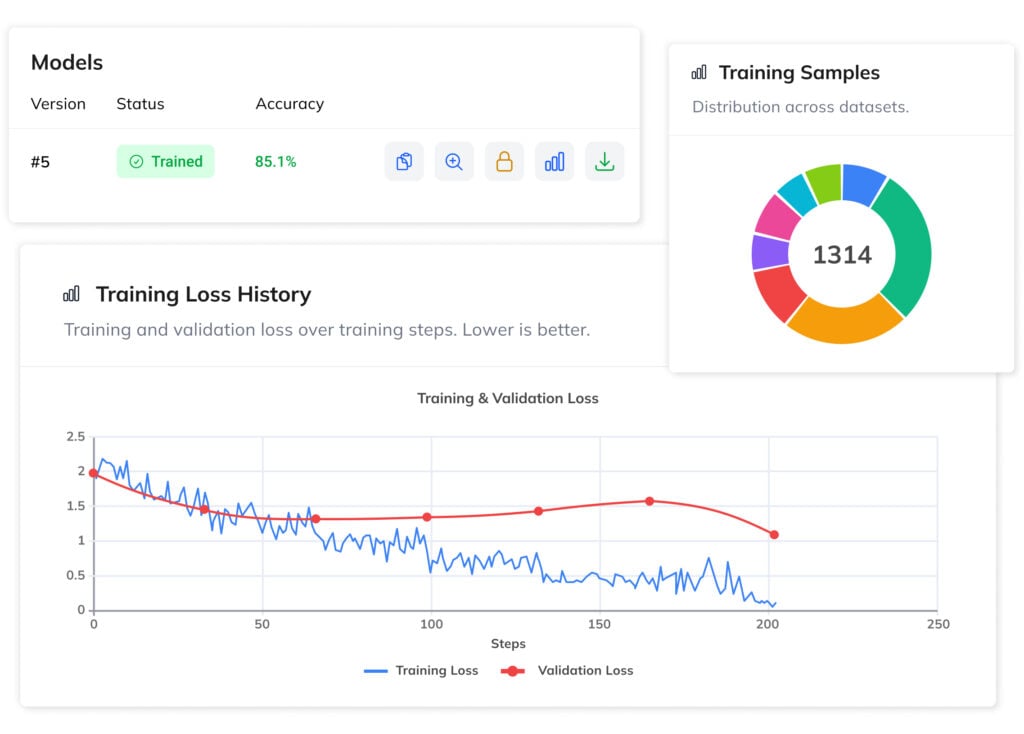Toggle the Training Loss legend entry

tap(421, 670)
